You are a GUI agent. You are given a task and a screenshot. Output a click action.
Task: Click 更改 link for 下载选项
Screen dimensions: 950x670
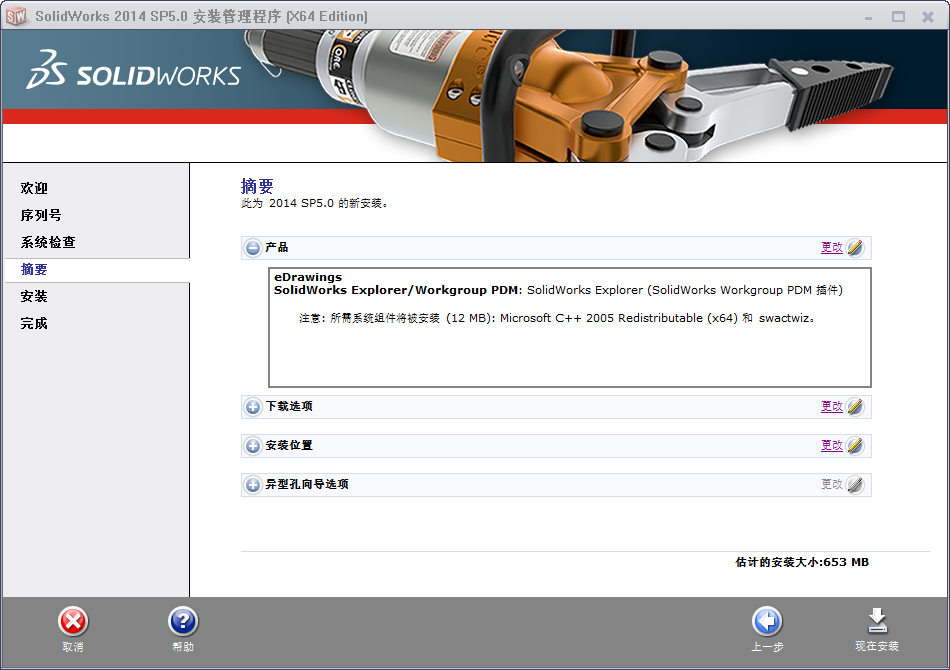[832, 406]
